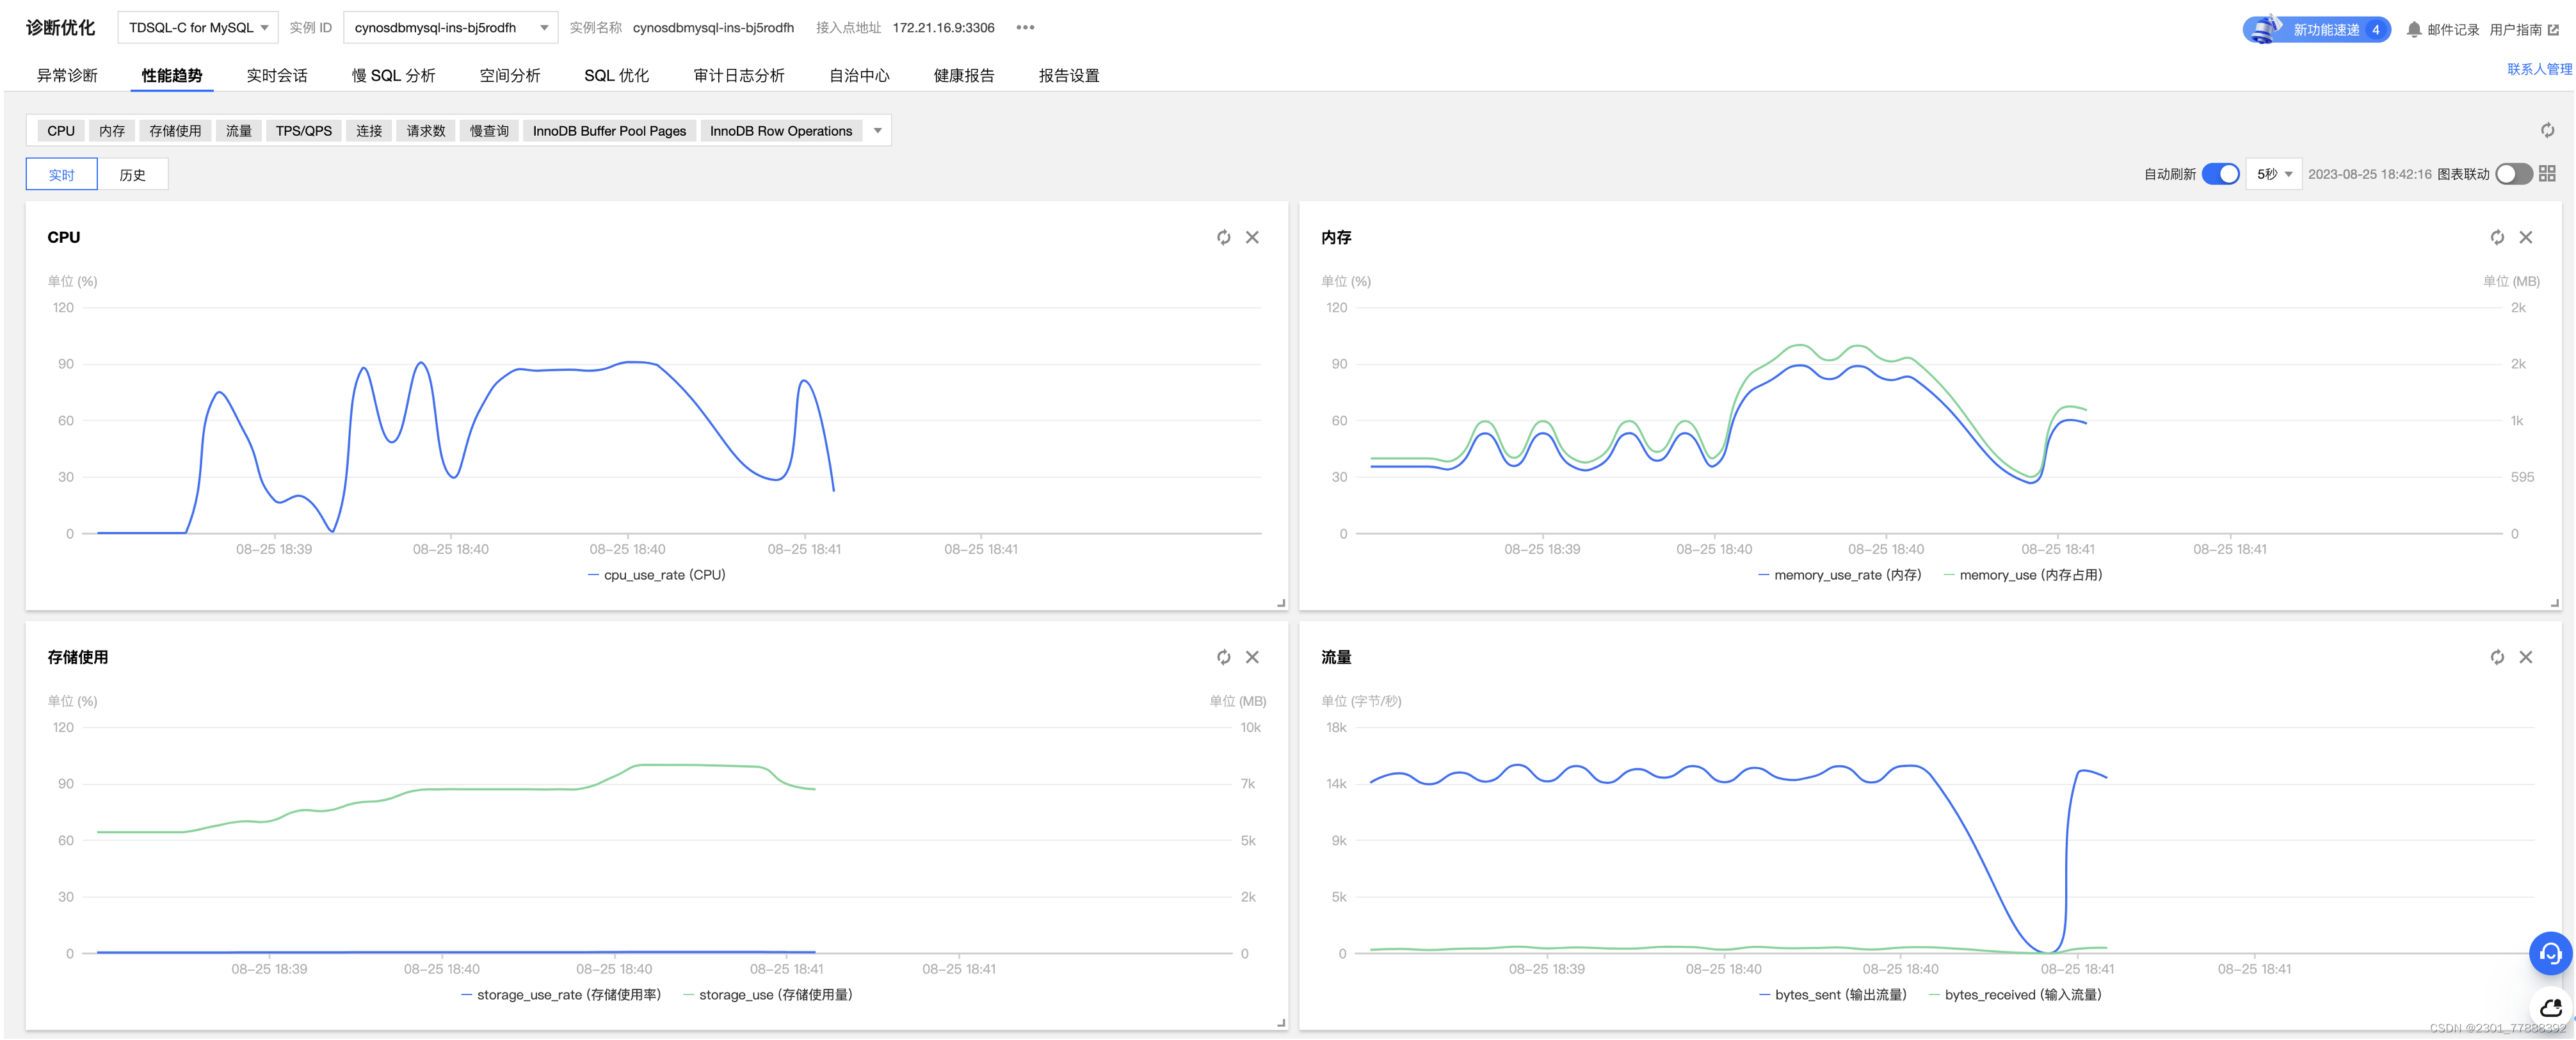The height and width of the screenshot is (1040, 2576).
Task: Open 报告设置 tab
Action: pos(1068,76)
